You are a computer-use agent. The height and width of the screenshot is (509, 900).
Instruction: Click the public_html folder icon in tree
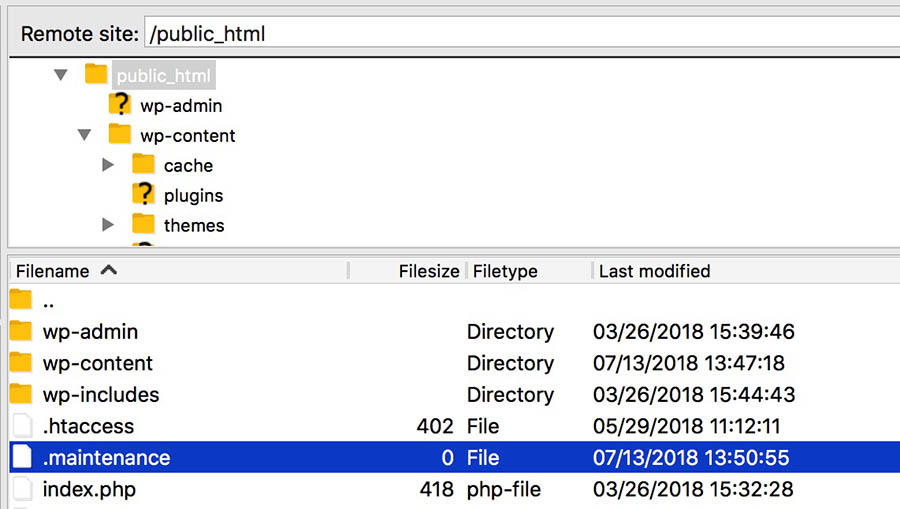coord(96,75)
